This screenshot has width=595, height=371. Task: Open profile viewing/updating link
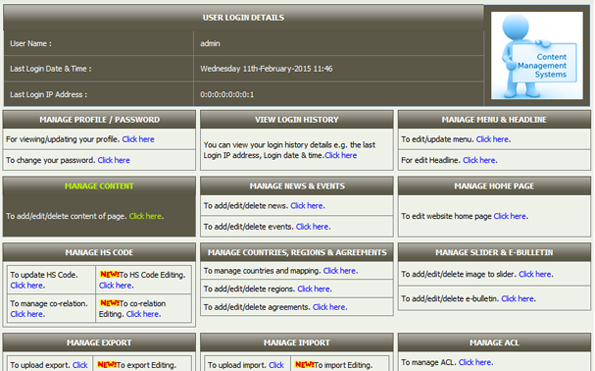138,139
